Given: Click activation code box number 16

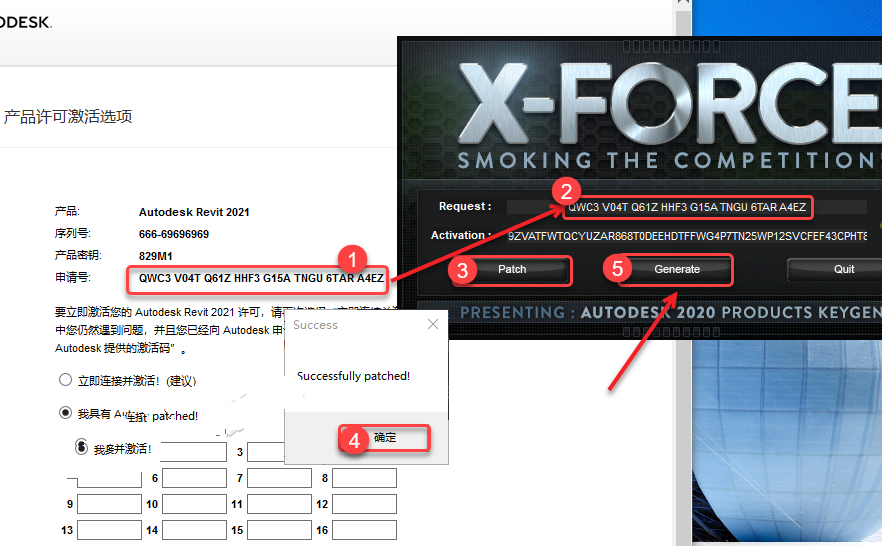Looking at the screenshot, I should (364, 530).
